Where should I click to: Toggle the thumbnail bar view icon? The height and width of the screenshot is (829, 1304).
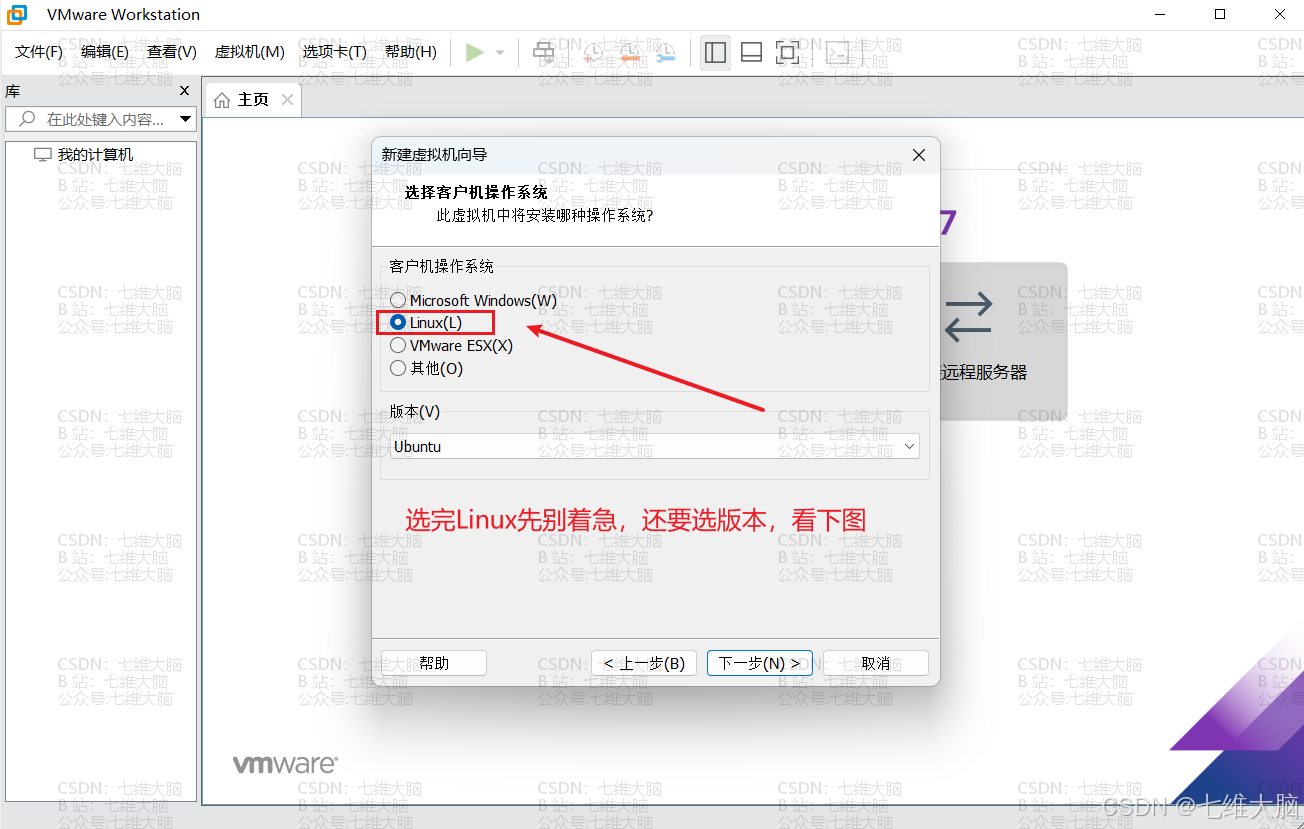(752, 52)
